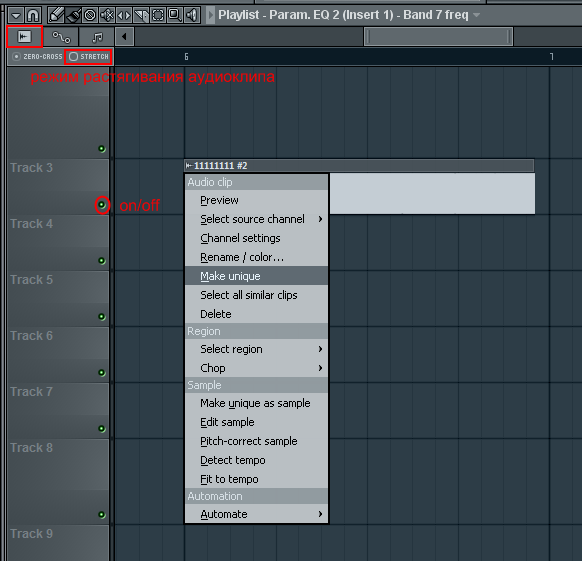Choose Detect tempo
The height and width of the screenshot is (561, 582).
click(x=256, y=460)
